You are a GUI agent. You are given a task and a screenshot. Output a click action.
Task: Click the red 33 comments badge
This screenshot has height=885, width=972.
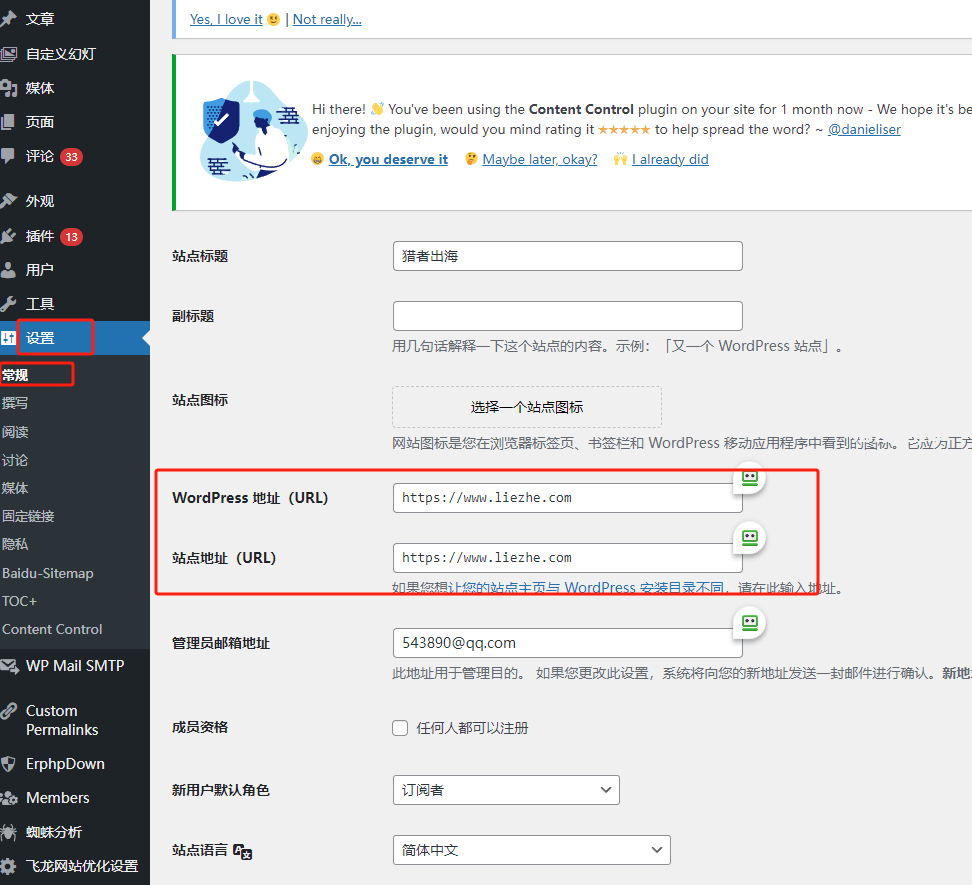point(71,157)
